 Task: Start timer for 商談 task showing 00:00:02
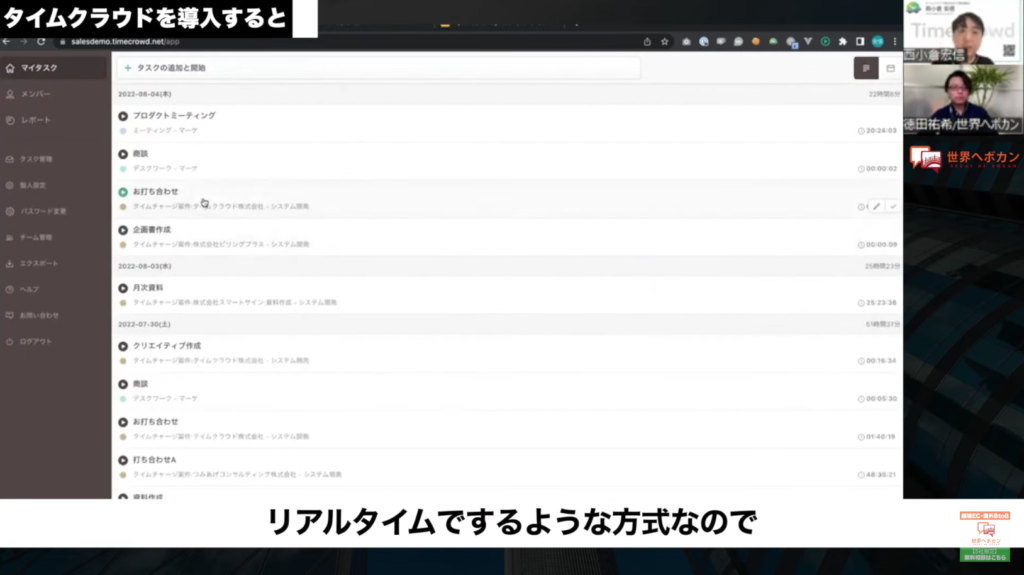123,154
